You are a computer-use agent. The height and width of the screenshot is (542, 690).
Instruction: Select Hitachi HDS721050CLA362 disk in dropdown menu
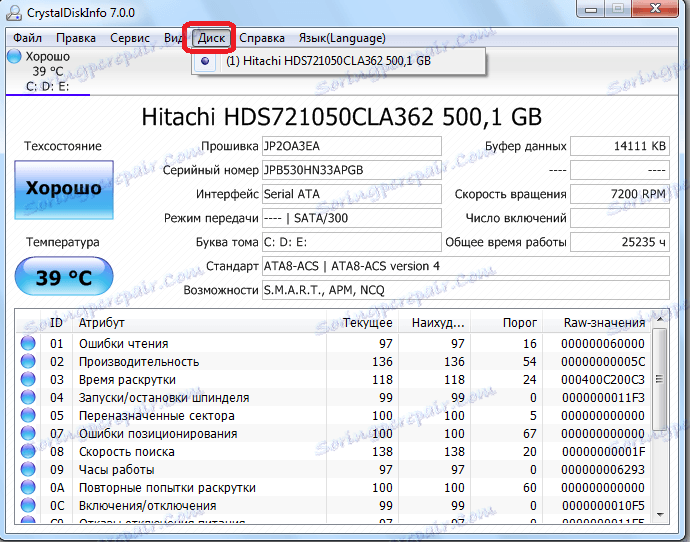339,61
